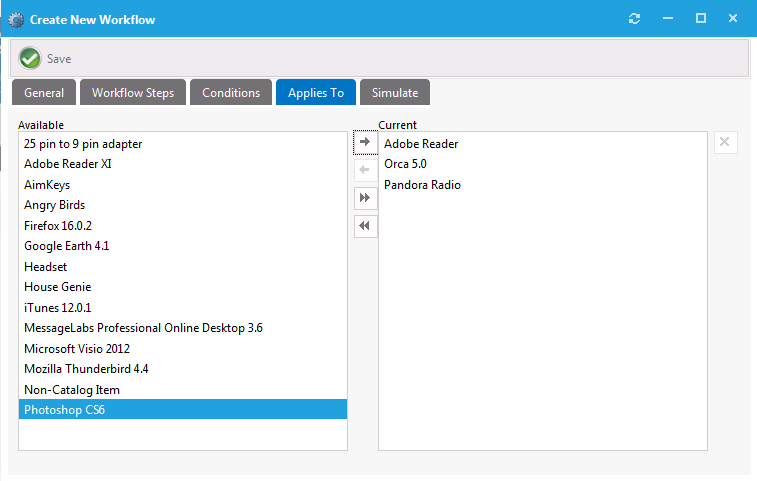
Task: Select "MessageLabs Professional Online Desktop 3.6"
Action: pos(182,328)
